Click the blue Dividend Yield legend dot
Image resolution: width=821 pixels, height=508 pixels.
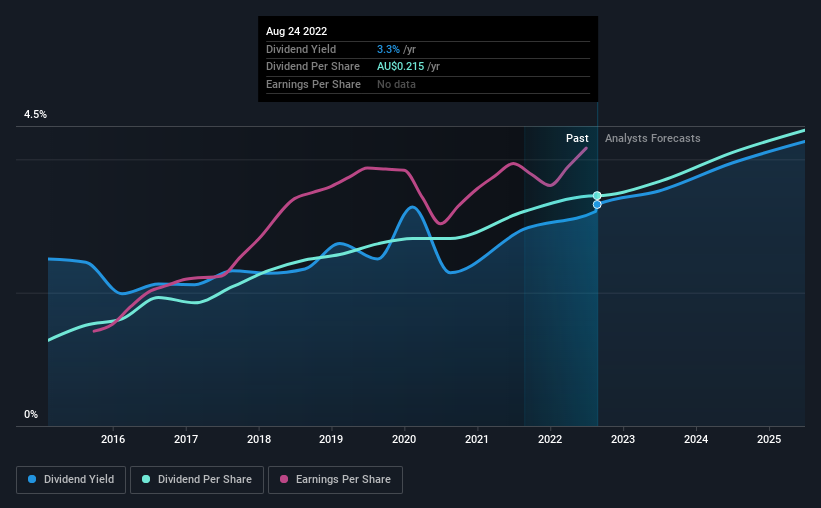point(32,479)
